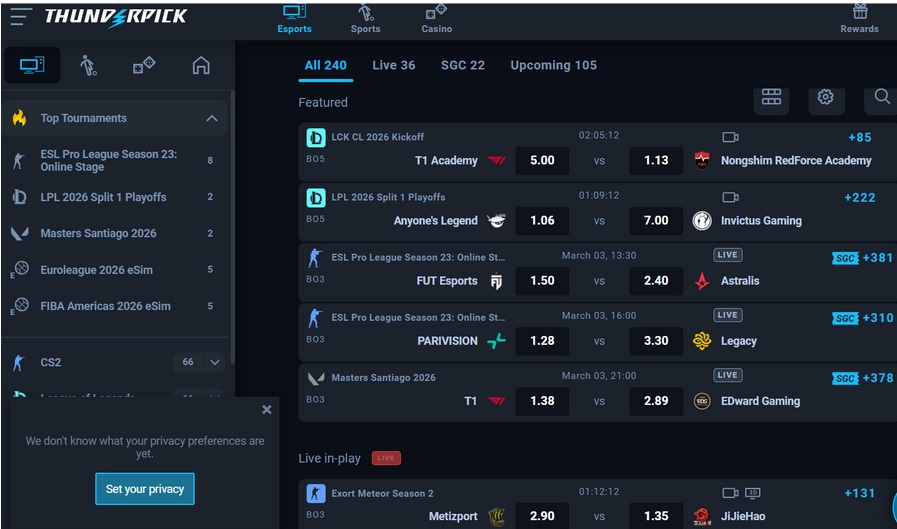The height and width of the screenshot is (529, 897).
Task: Click the Invictus Gaming team logo
Action: pyautogui.click(x=702, y=221)
